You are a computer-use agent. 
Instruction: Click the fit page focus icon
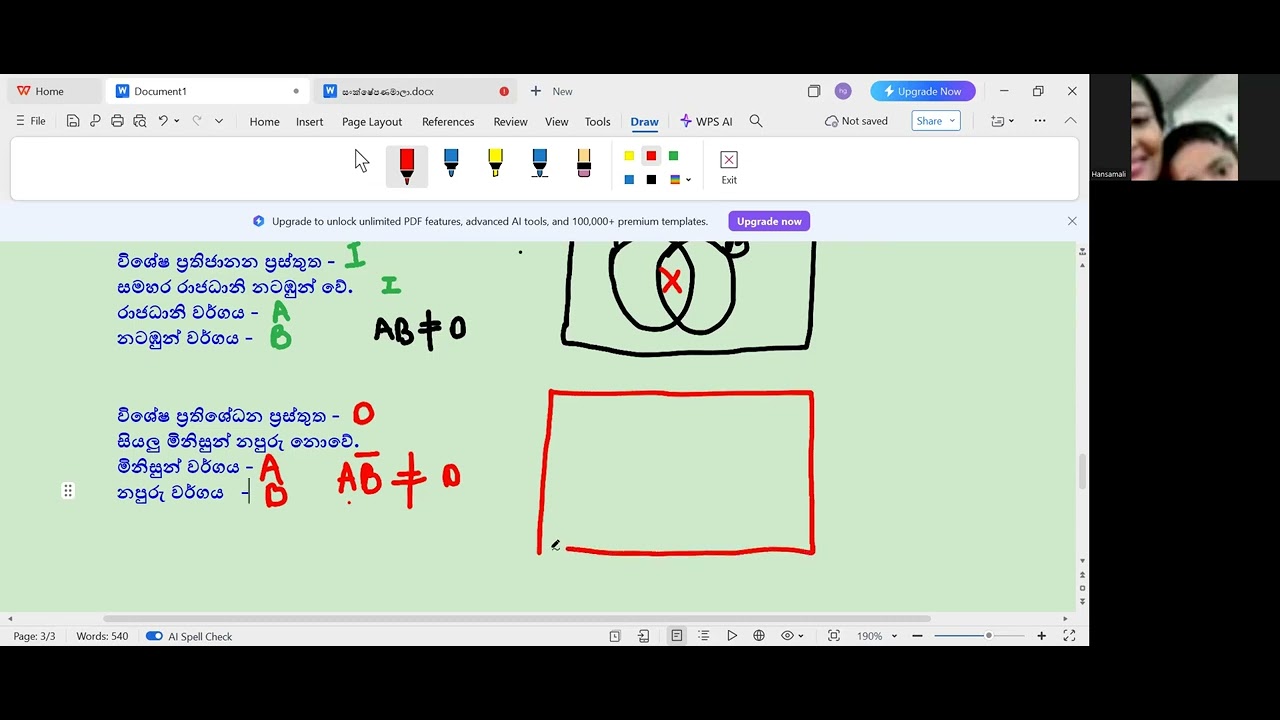coord(834,636)
